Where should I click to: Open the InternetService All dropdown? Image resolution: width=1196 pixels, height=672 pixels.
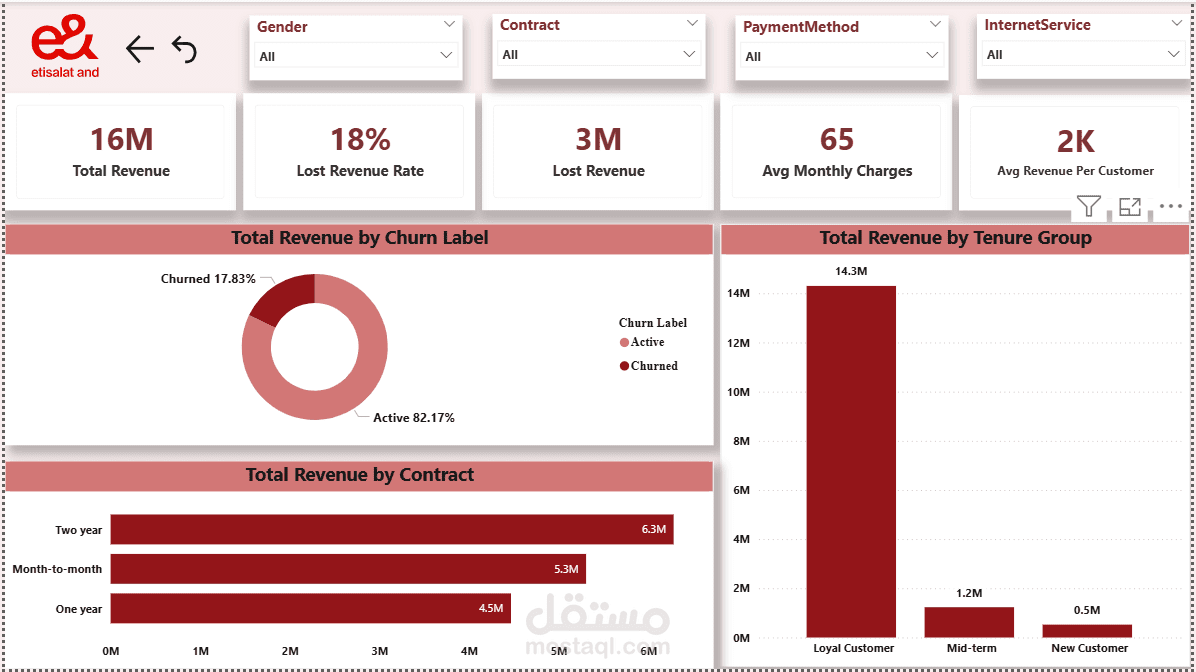pos(1083,54)
